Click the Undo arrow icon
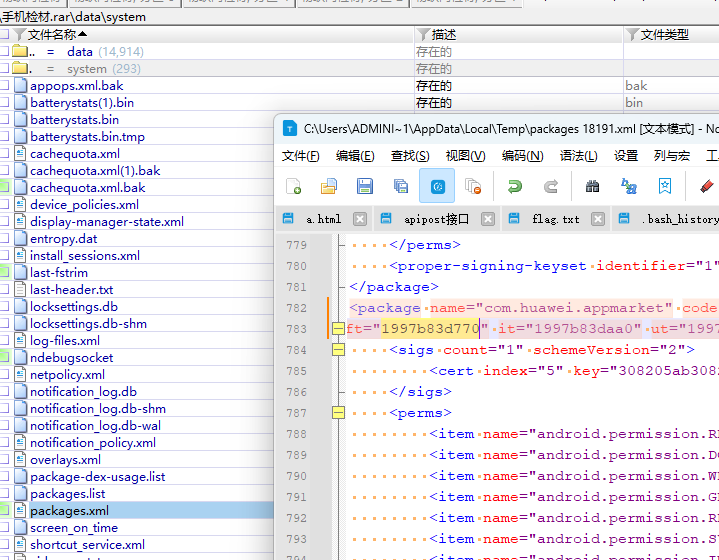The image size is (719, 560). 514,186
